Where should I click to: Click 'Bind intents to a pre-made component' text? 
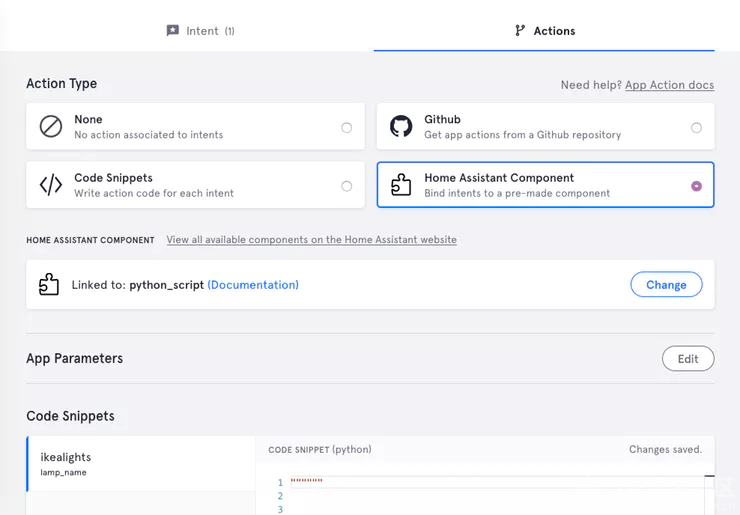517,194
